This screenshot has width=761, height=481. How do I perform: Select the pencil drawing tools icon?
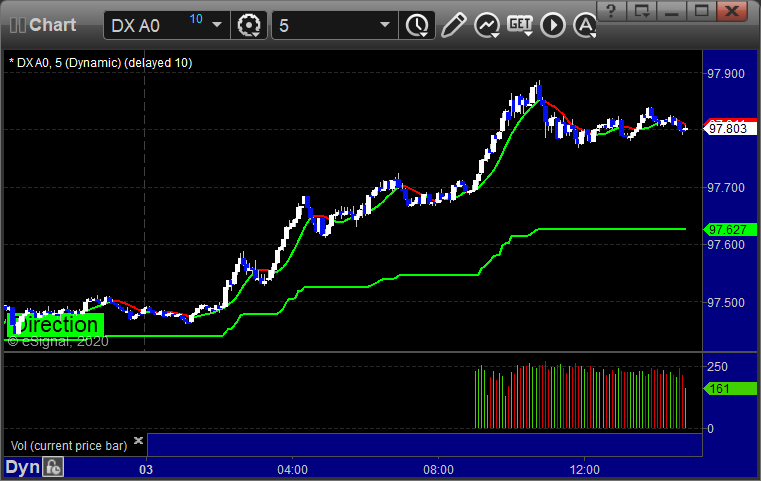tap(454, 25)
